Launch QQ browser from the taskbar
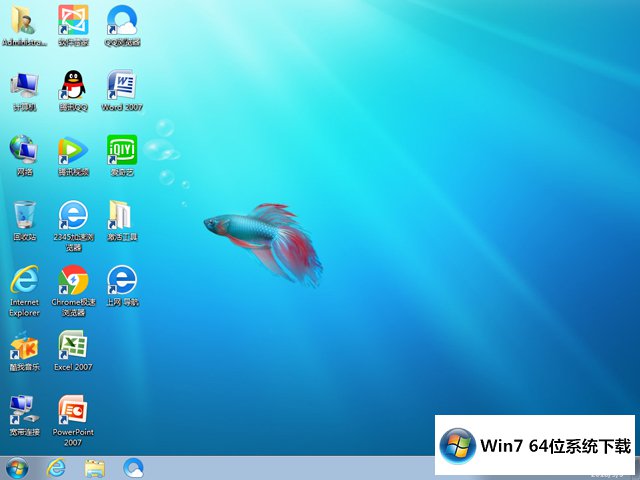 [x=133, y=468]
